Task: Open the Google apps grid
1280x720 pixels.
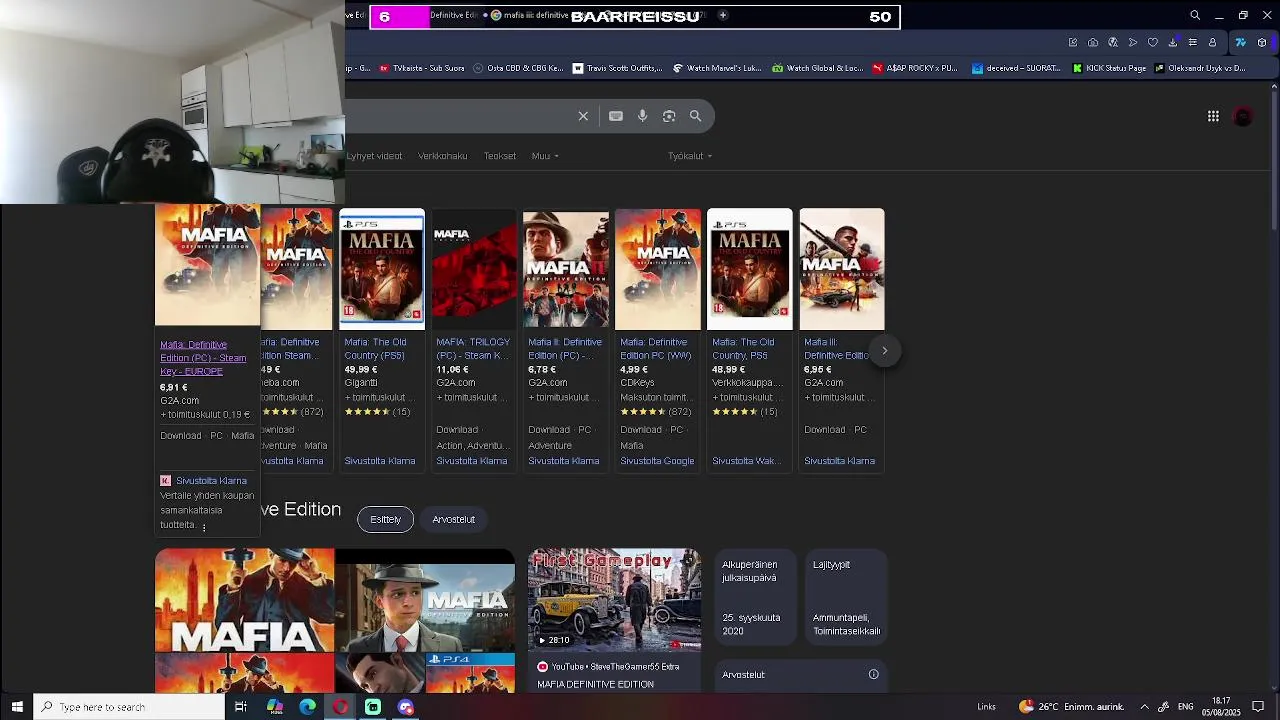Action: [1213, 117]
